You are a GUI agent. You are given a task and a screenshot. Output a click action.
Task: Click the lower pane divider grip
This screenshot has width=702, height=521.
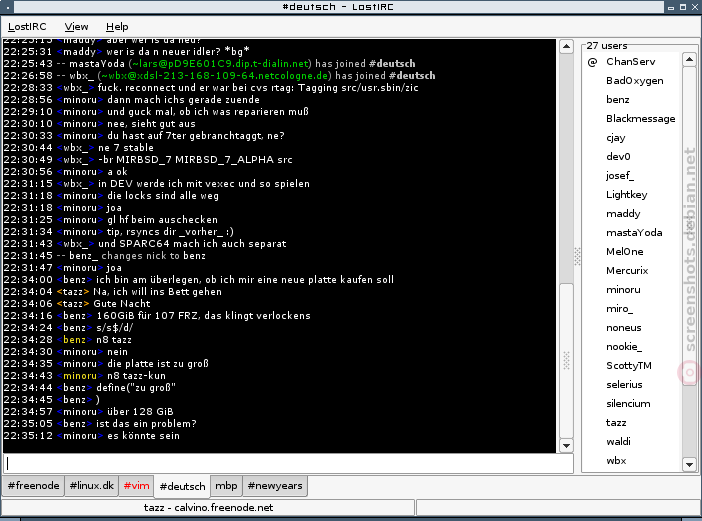click(566, 360)
